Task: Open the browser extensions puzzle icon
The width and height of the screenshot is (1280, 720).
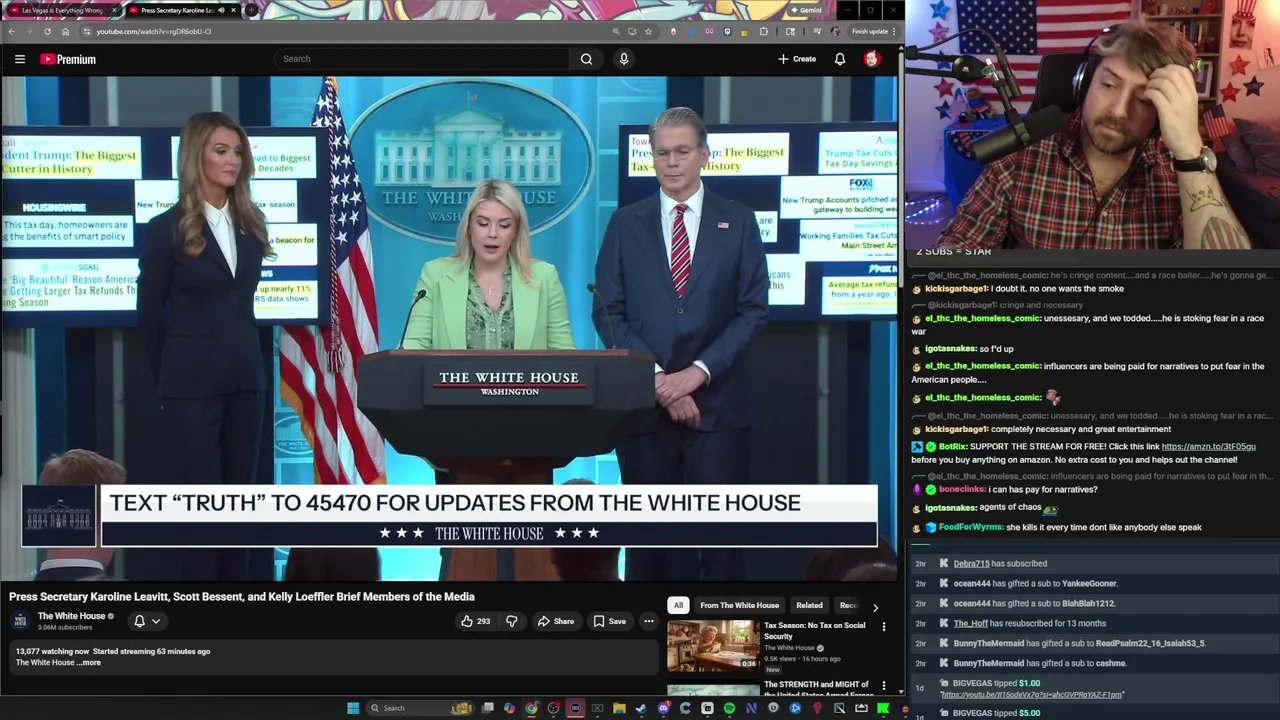Action: pyautogui.click(x=764, y=31)
